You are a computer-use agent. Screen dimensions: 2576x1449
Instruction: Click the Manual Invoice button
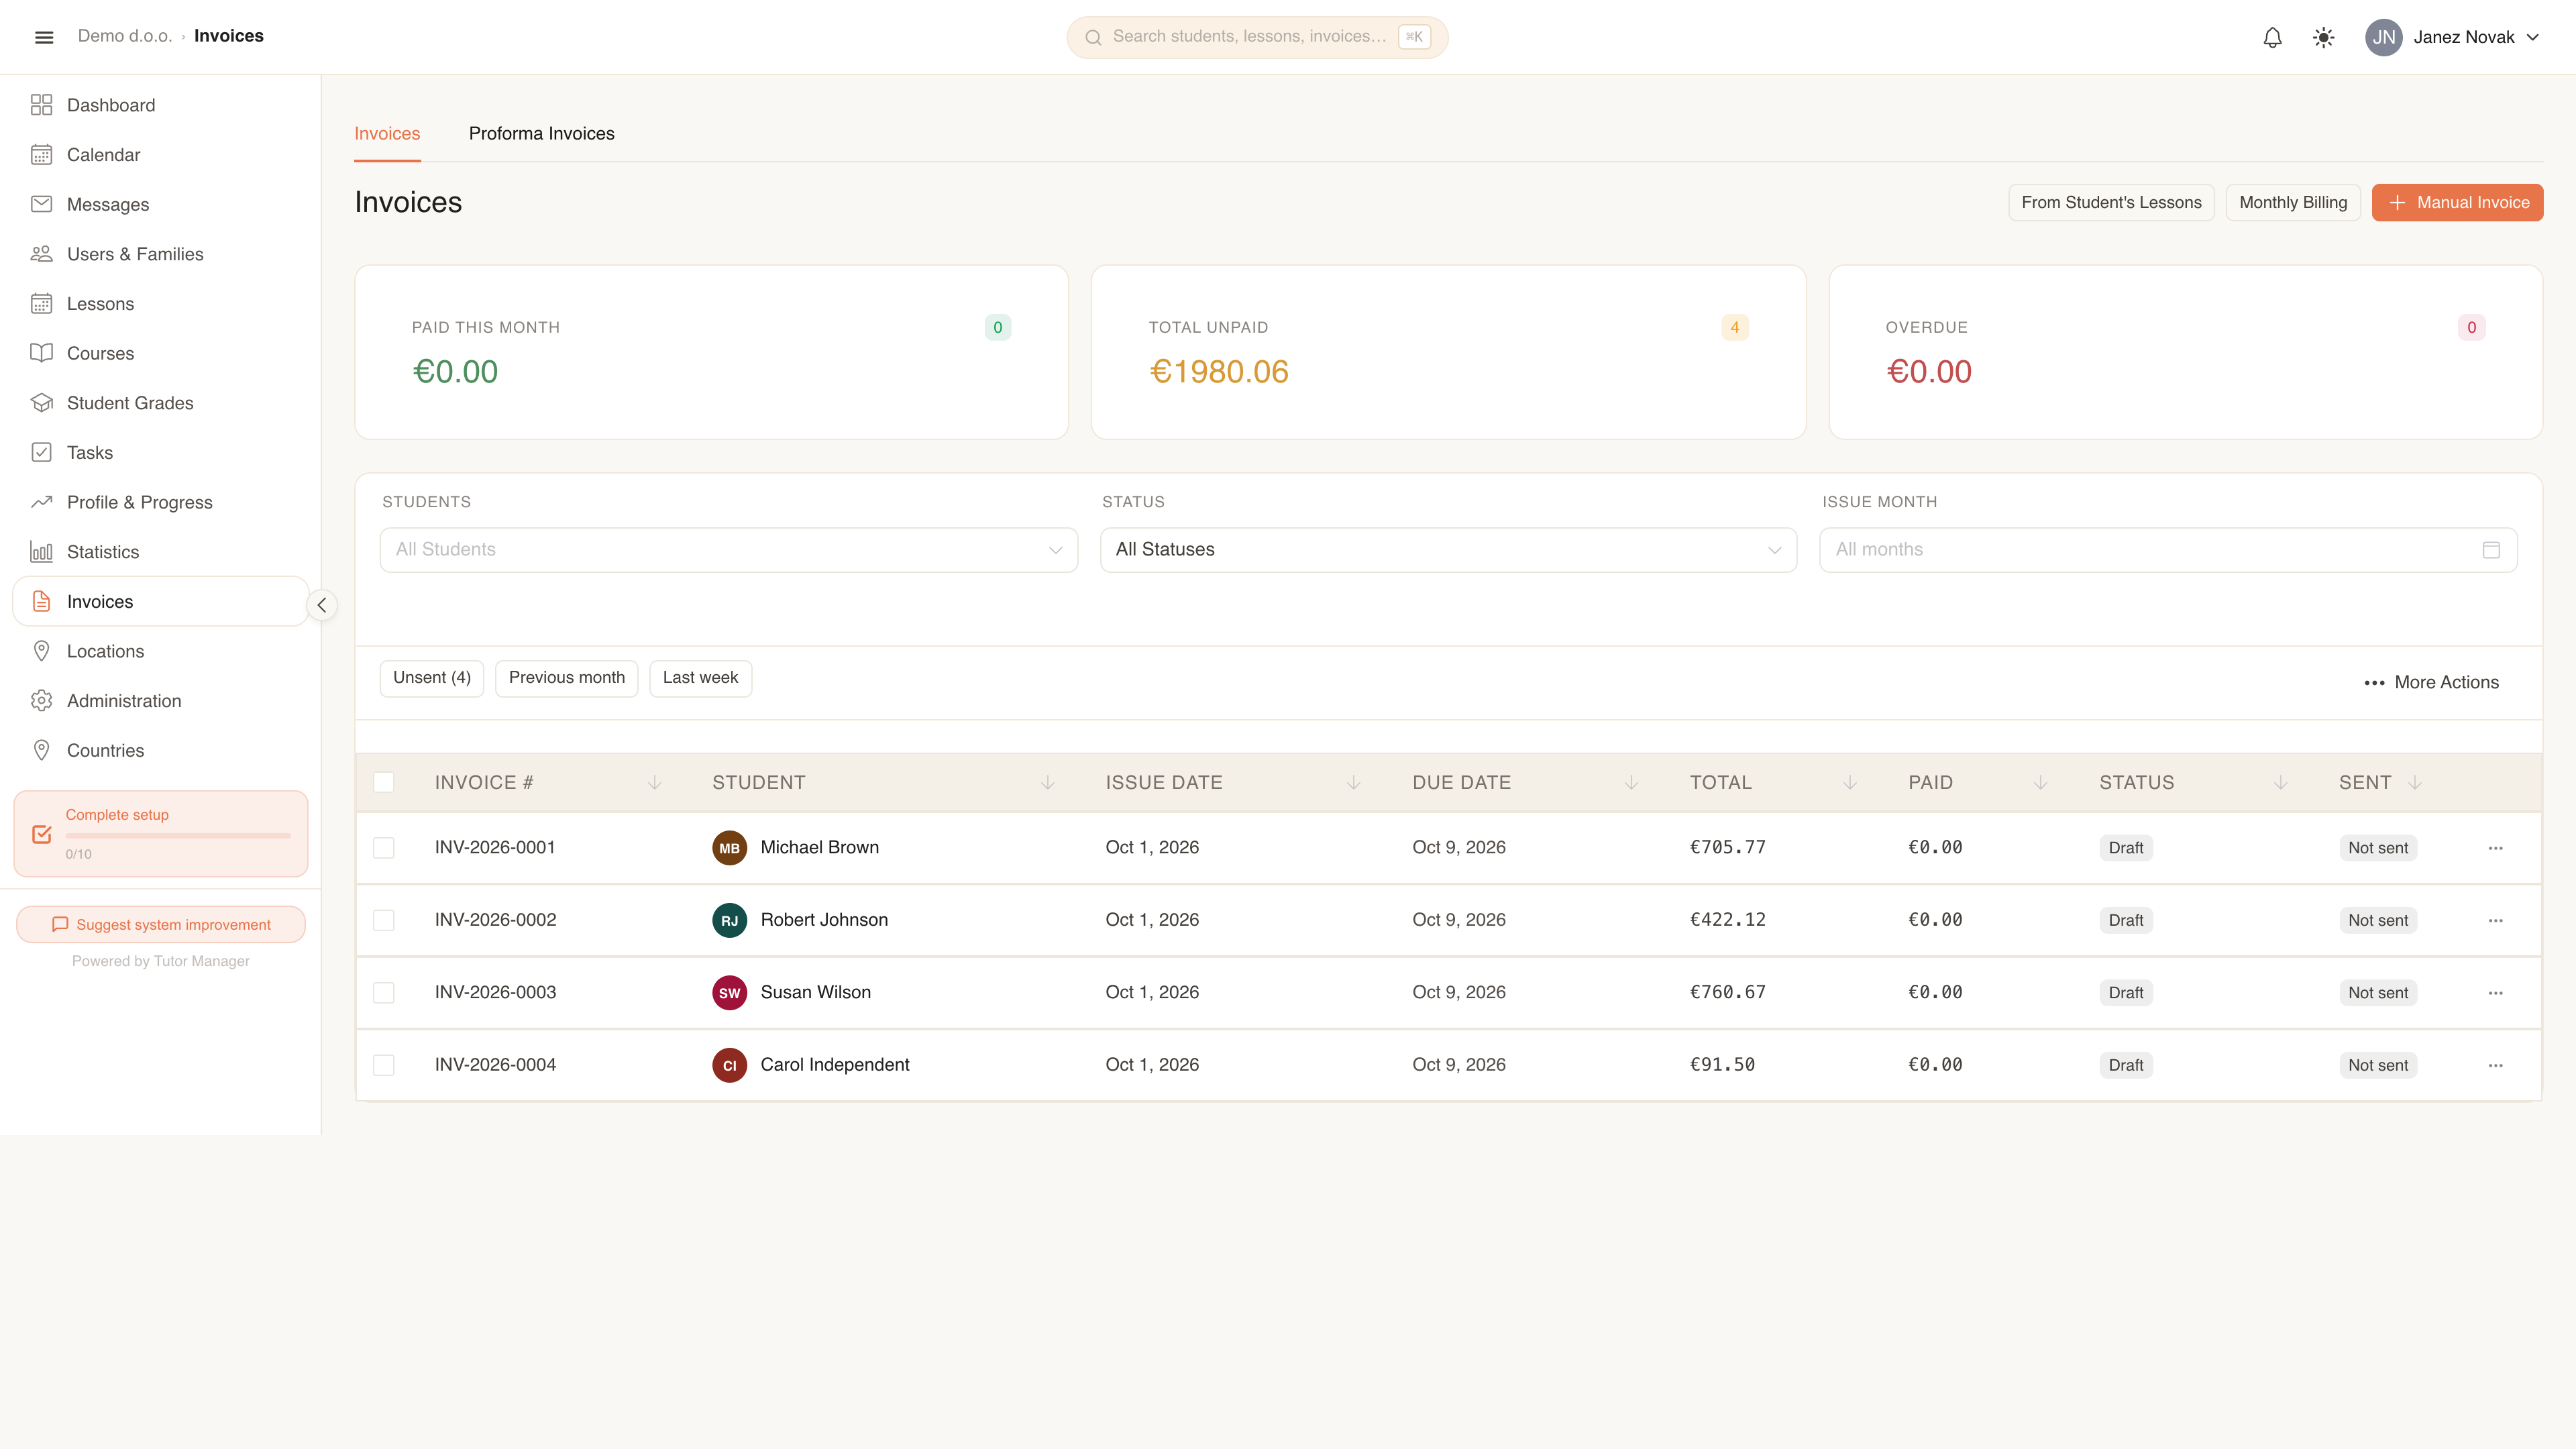click(2457, 203)
